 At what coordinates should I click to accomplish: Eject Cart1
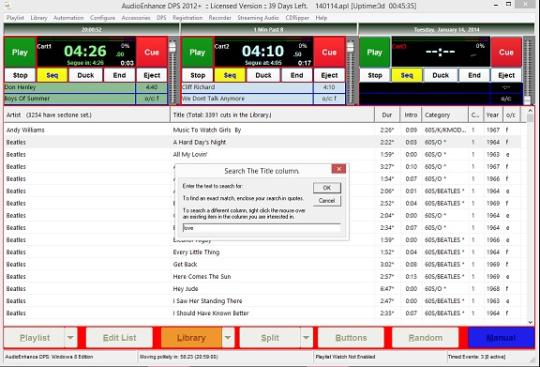152,75
